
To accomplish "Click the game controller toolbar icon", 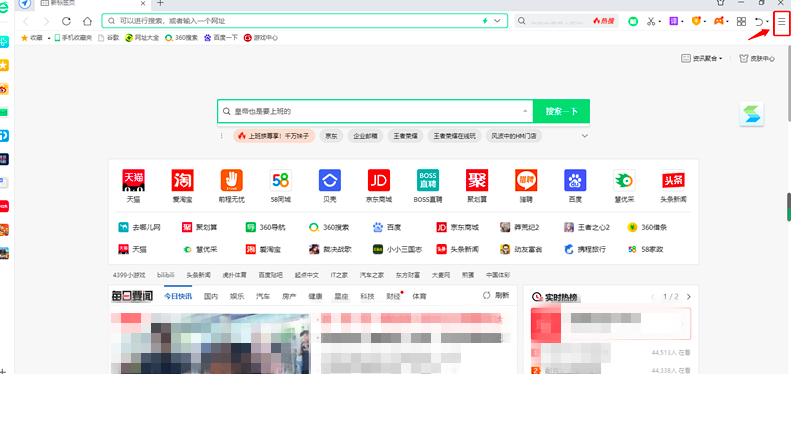I will [x=719, y=21].
